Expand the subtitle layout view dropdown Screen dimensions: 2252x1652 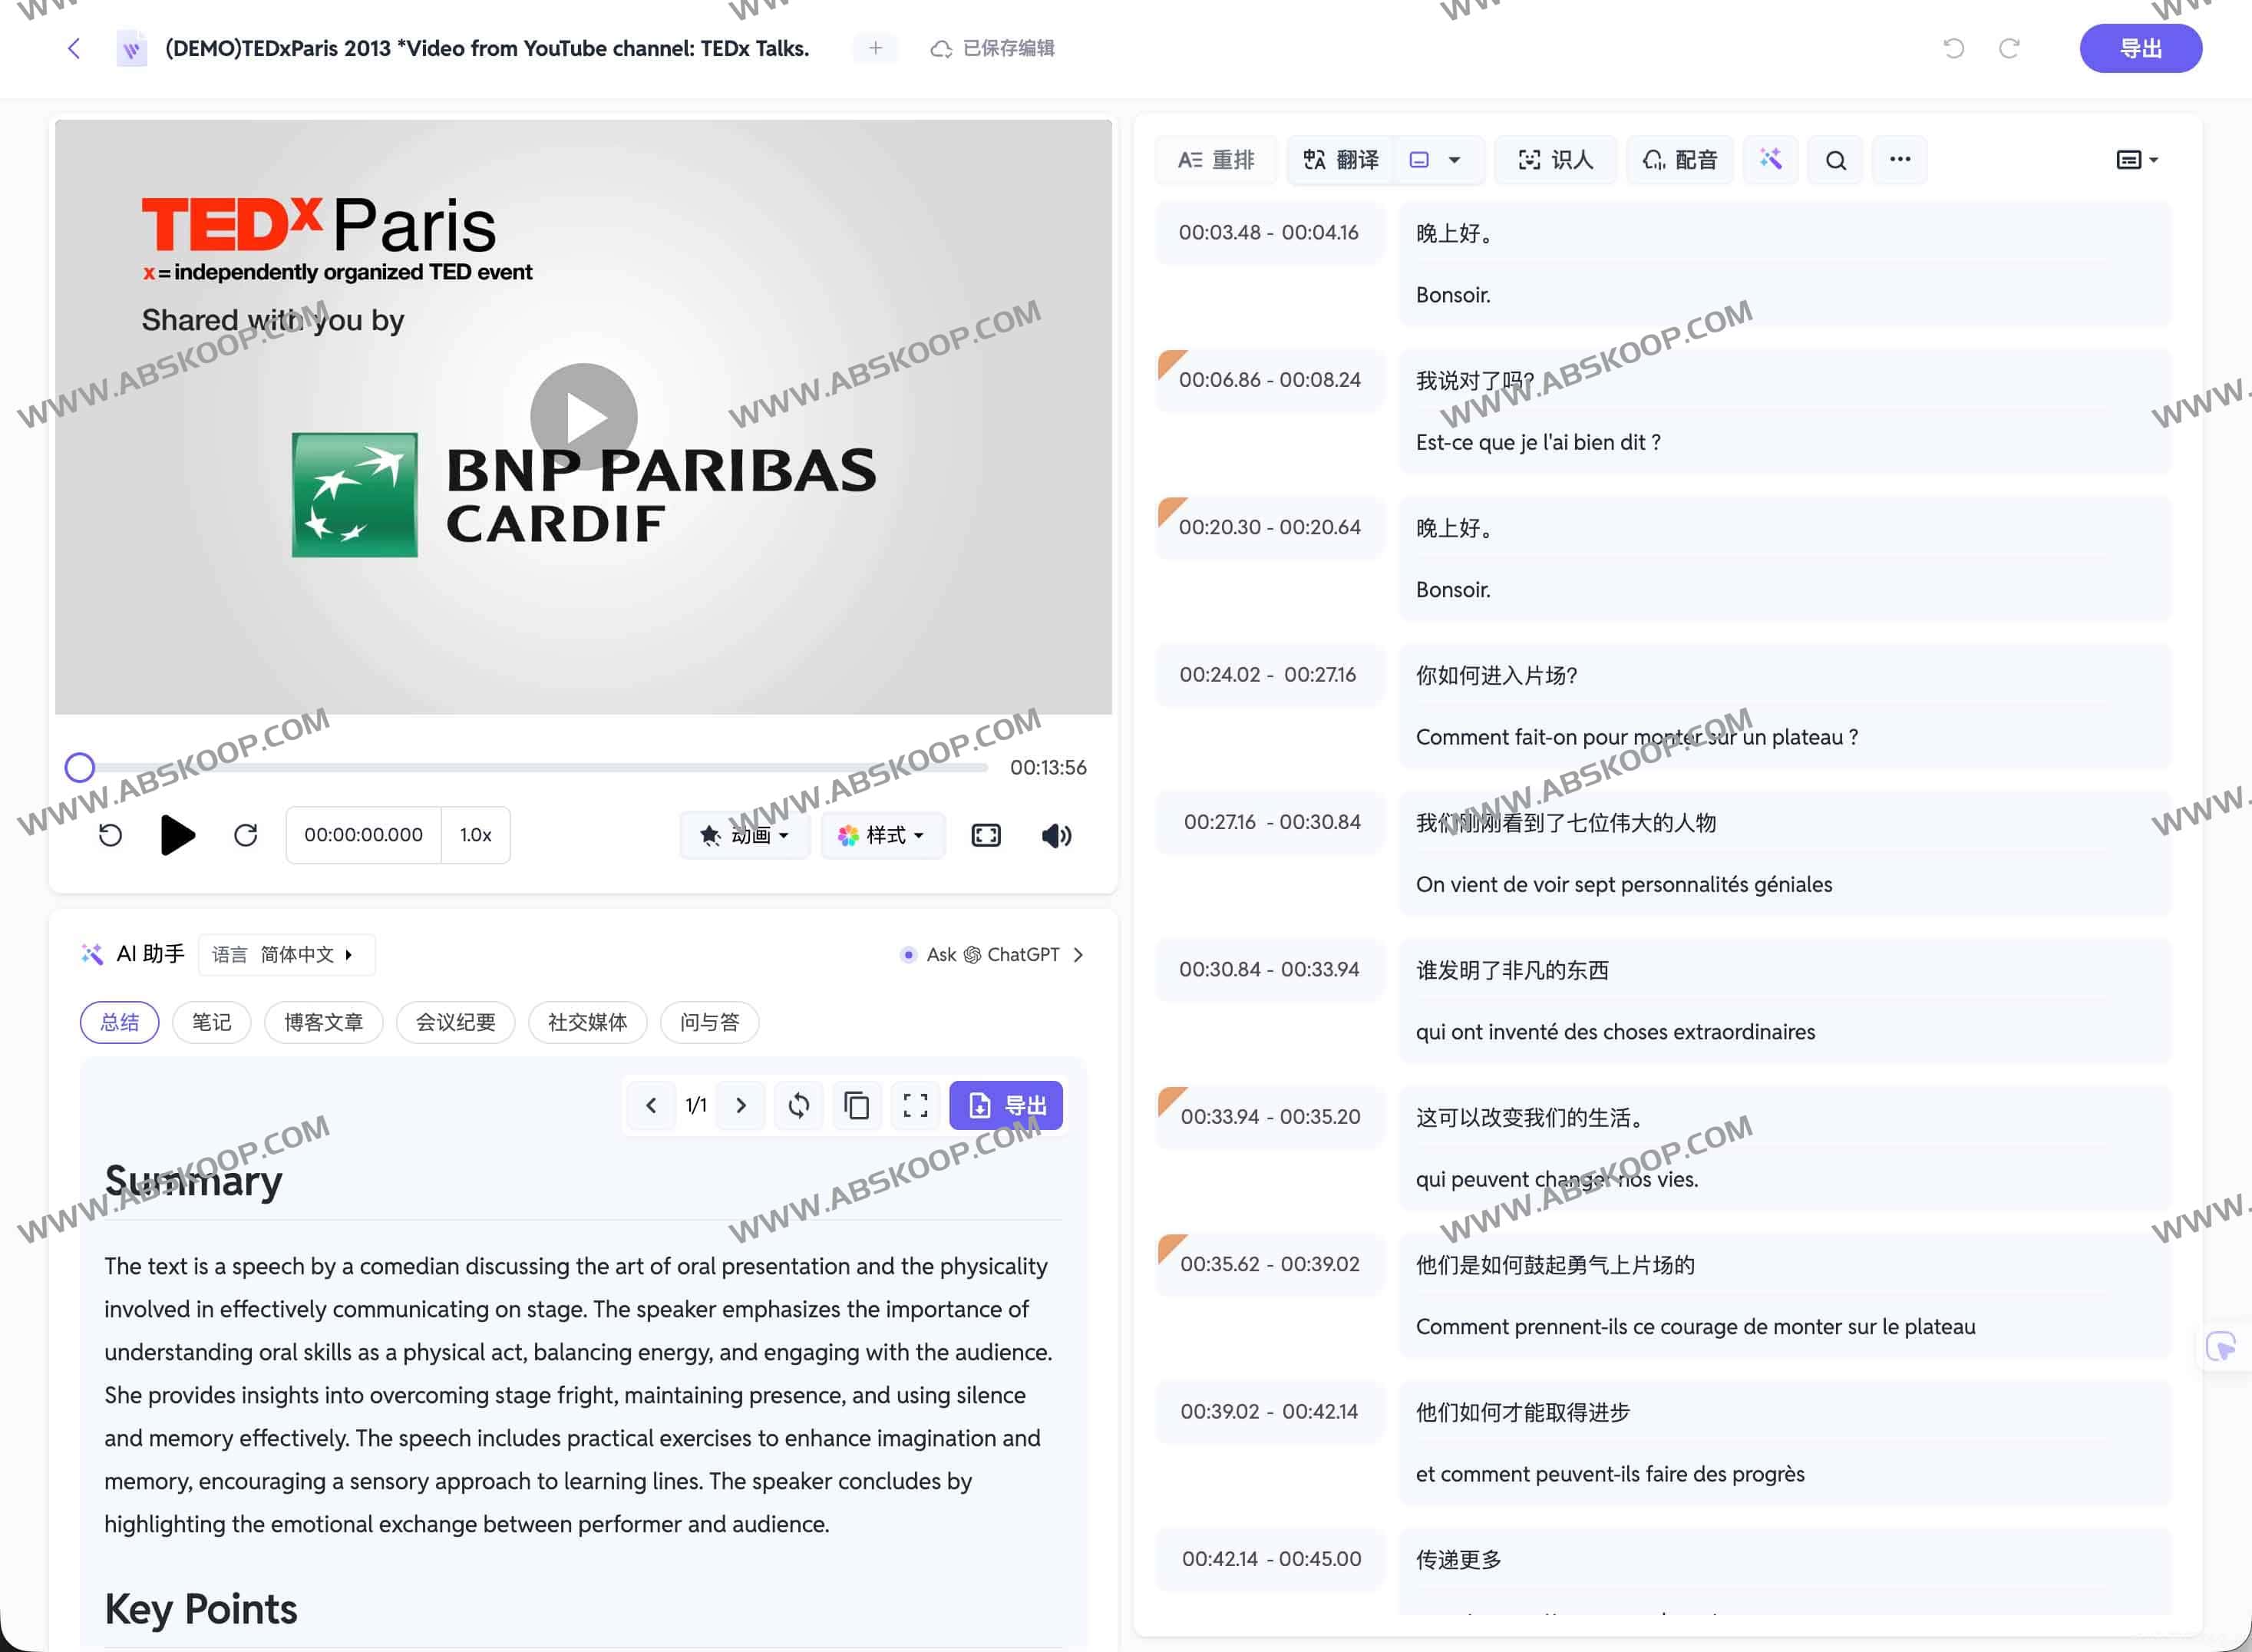coord(2137,160)
